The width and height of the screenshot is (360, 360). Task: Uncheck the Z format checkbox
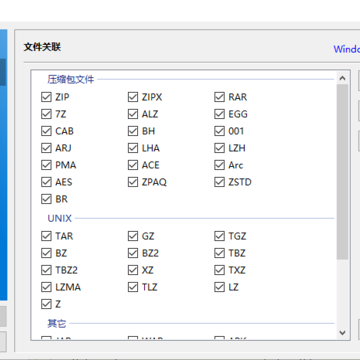46,304
